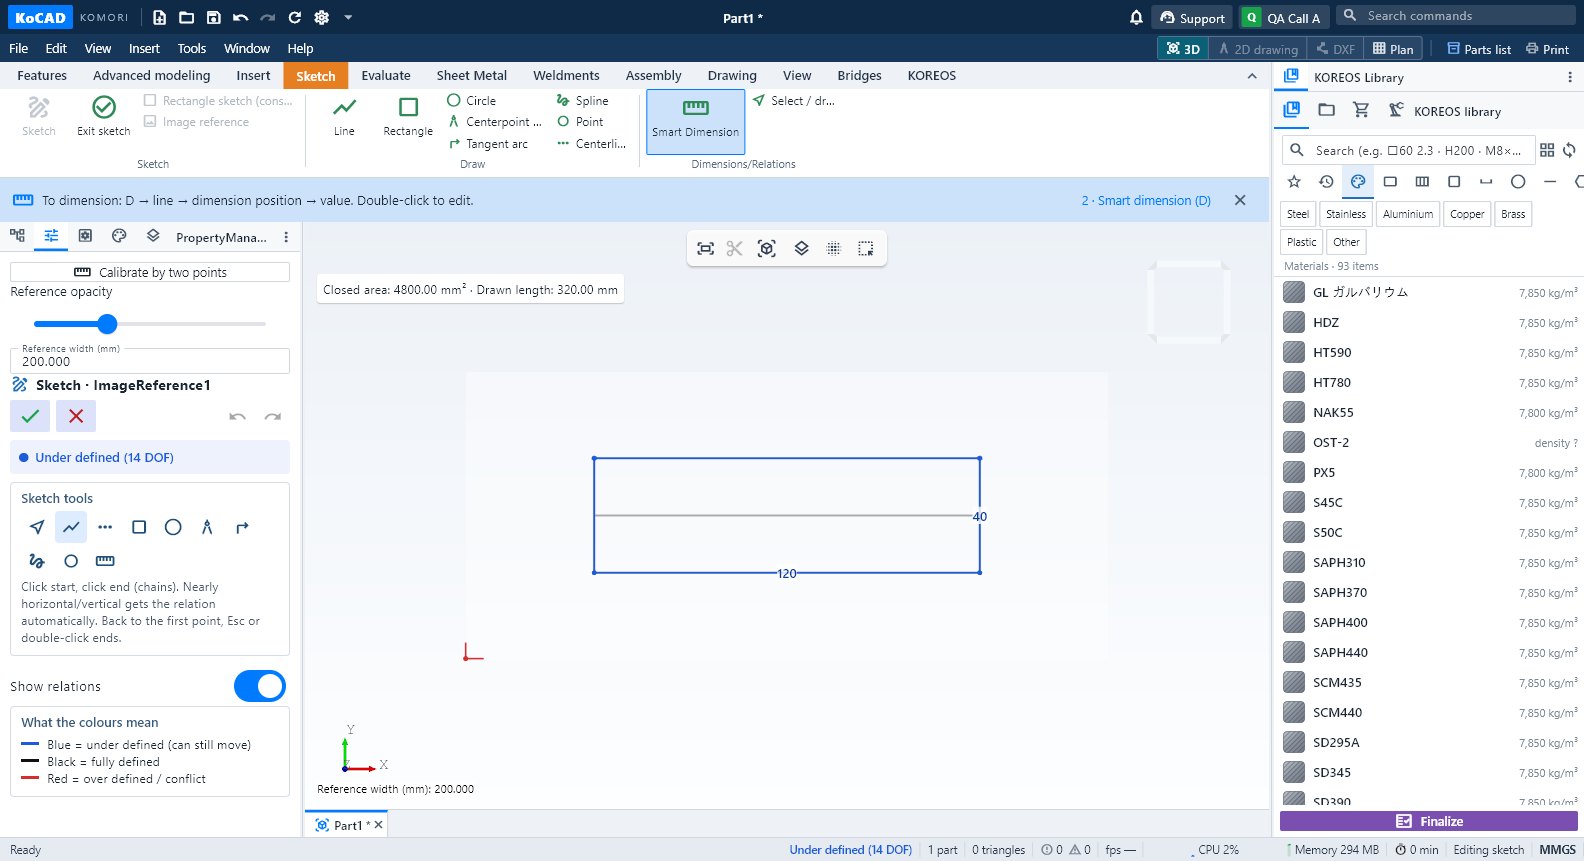The image size is (1584, 861).
Task: Click Exit sketch in the ribbon
Action: click(104, 117)
